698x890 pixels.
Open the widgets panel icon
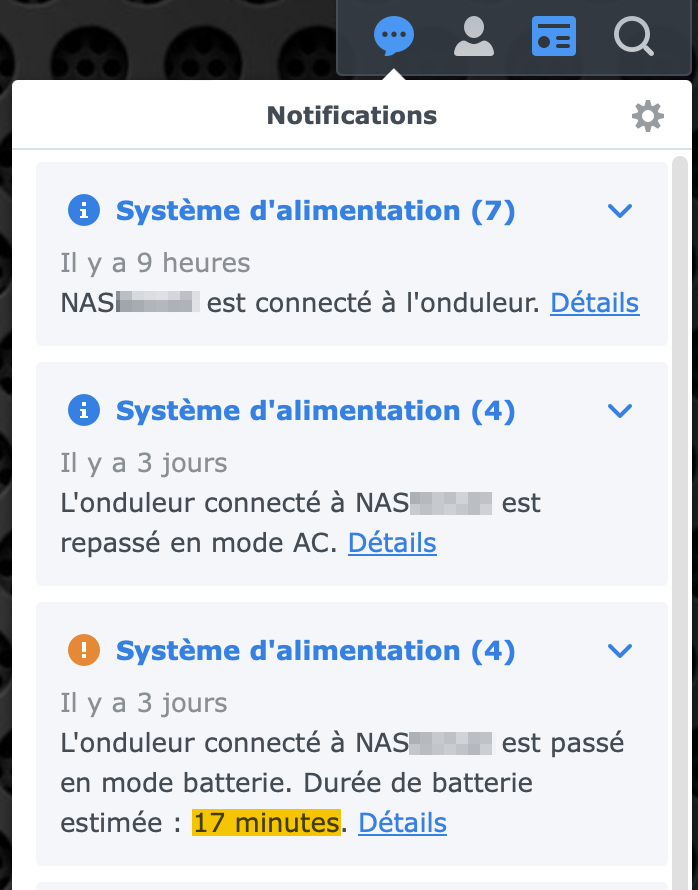553,37
